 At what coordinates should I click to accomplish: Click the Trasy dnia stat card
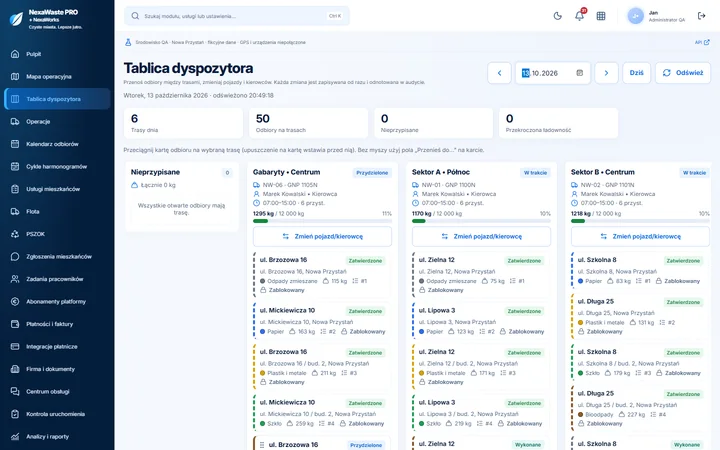point(183,123)
